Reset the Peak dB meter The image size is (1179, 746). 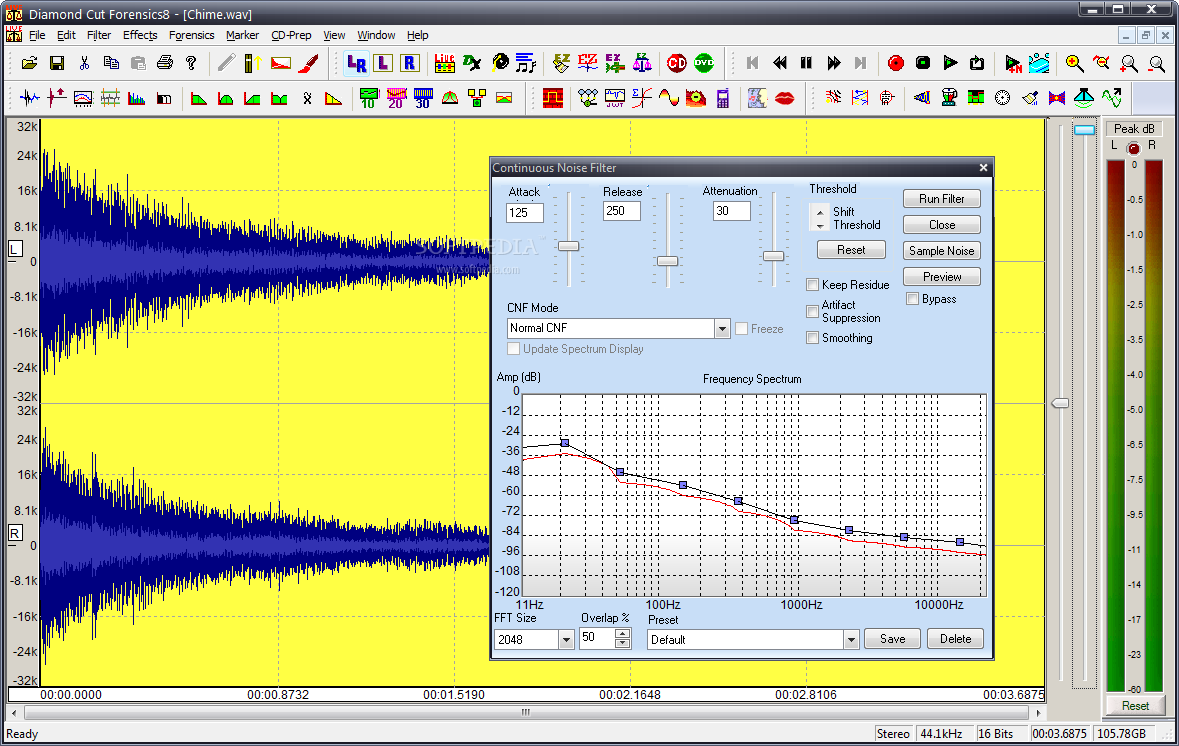click(x=1135, y=706)
